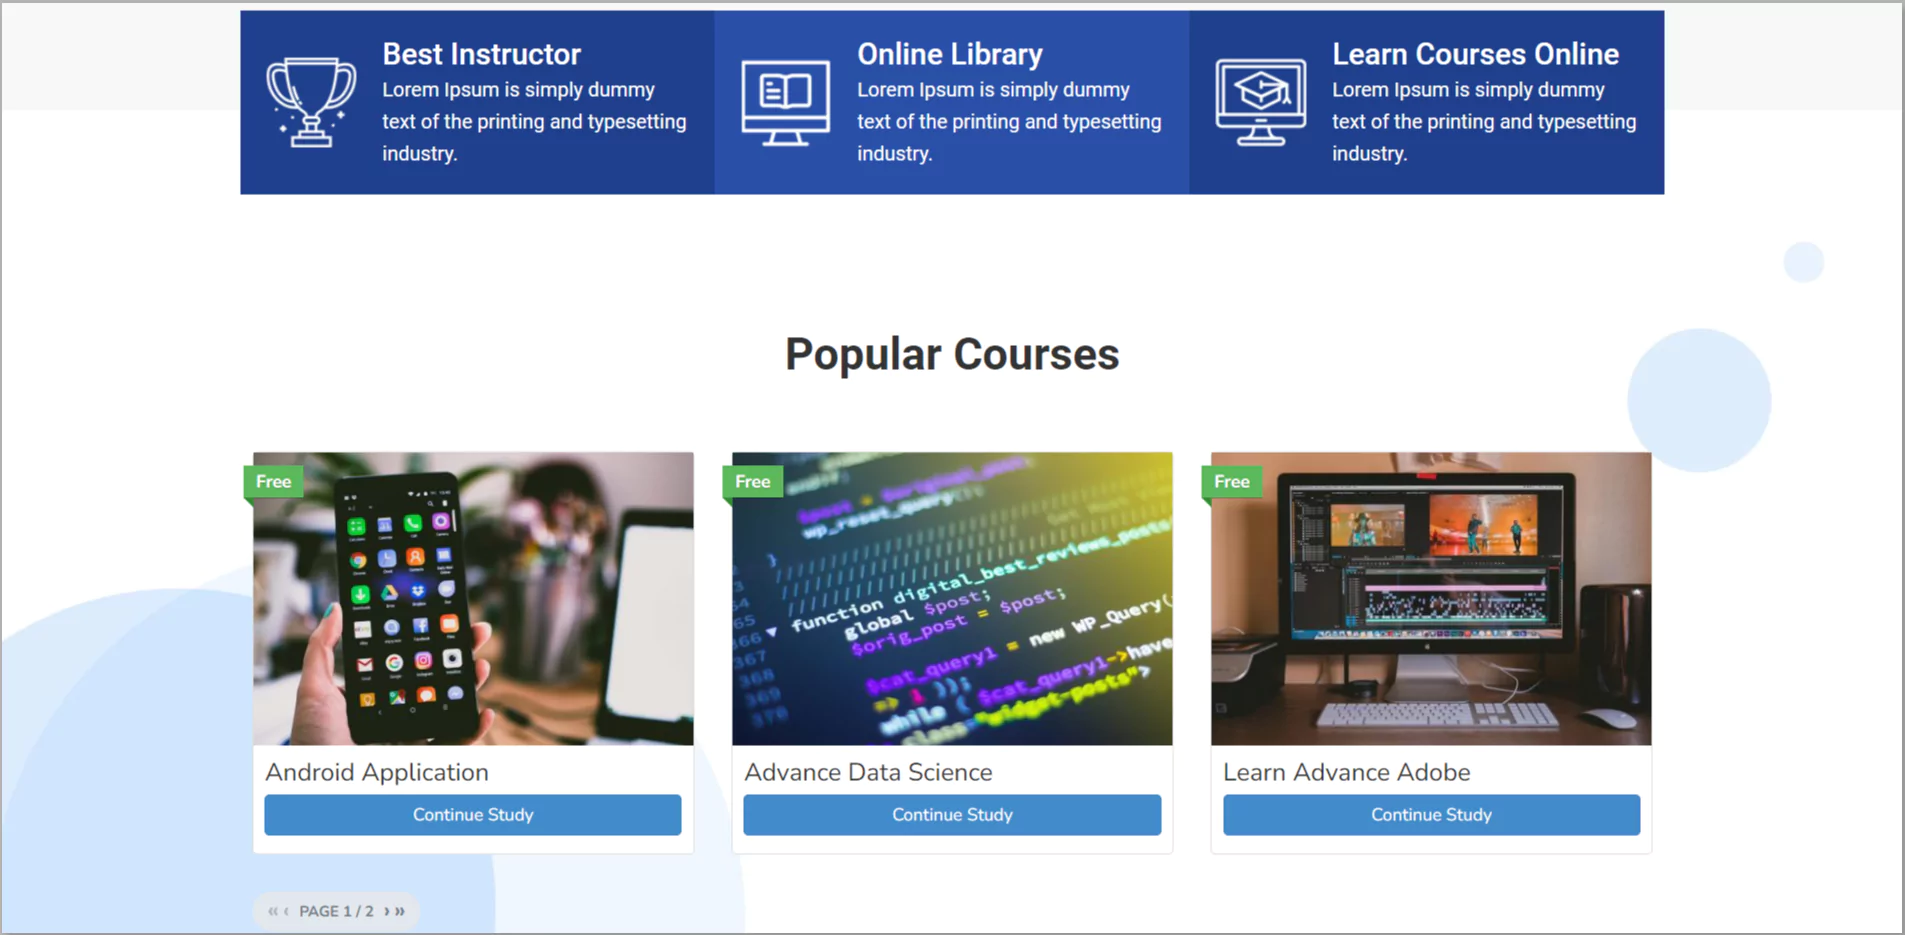Click the Learn Courses Online heading

(1475, 54)
